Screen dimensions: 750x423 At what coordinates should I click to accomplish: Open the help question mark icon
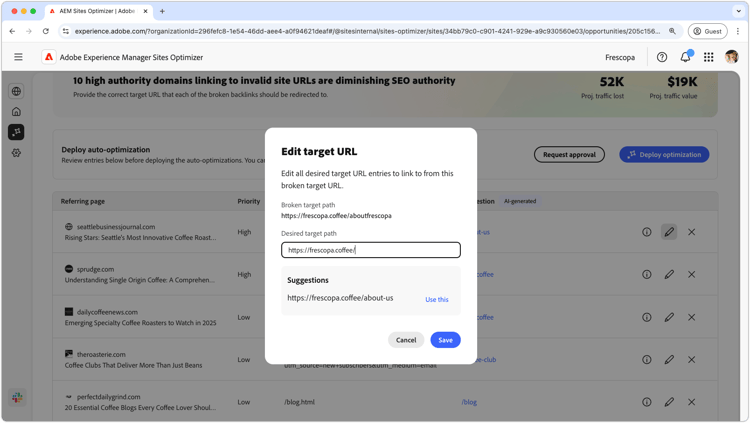coord(662,57)
